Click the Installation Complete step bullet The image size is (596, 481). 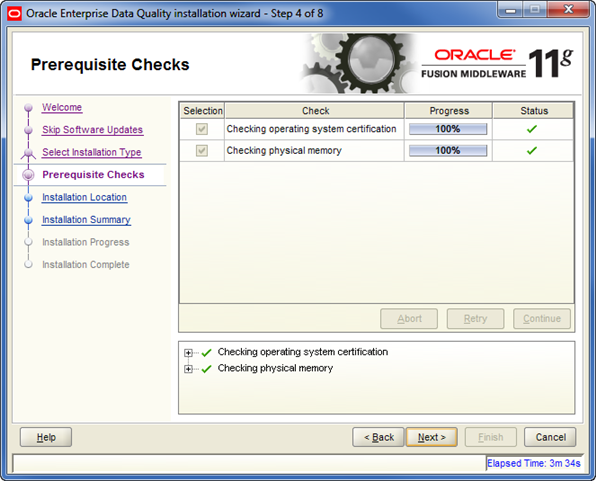click(x=28, y=264)
